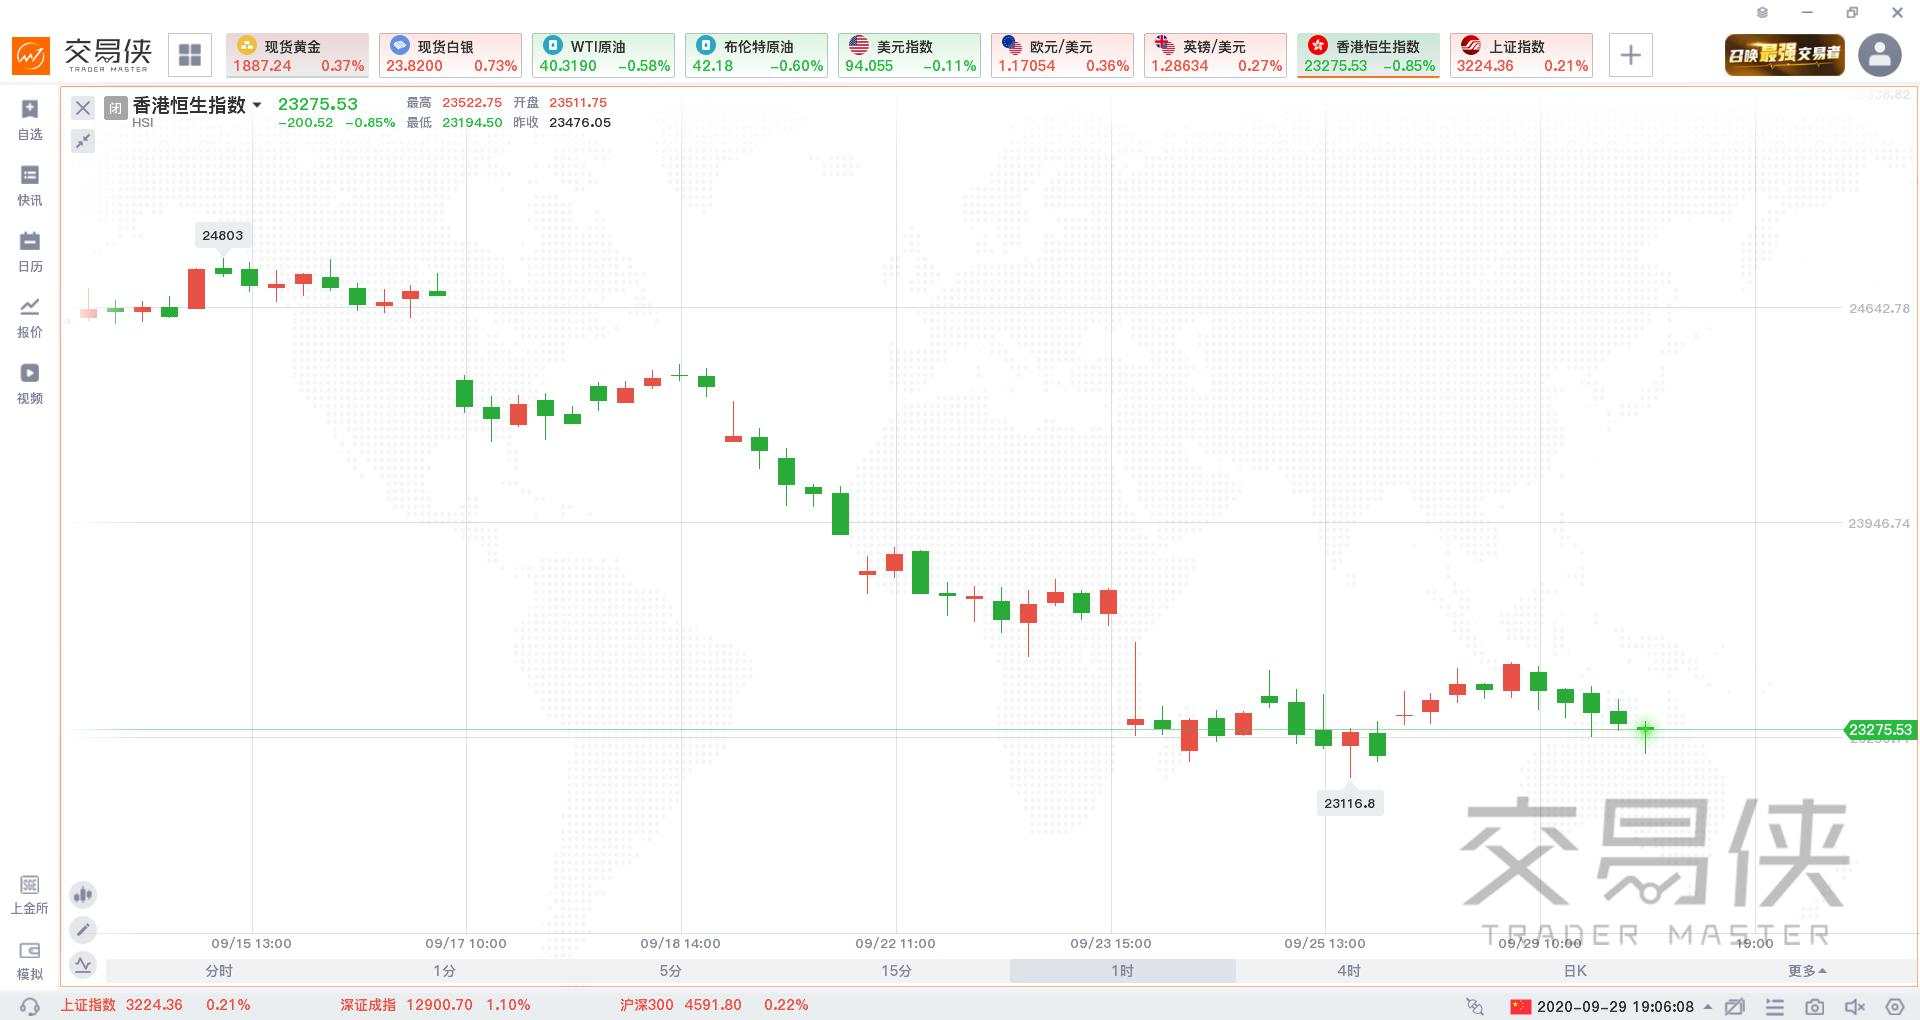This screenshot has width=1920, height=1020.
Task: Toggle the muted speaker sound icon
Action: click(1855, 1006)
